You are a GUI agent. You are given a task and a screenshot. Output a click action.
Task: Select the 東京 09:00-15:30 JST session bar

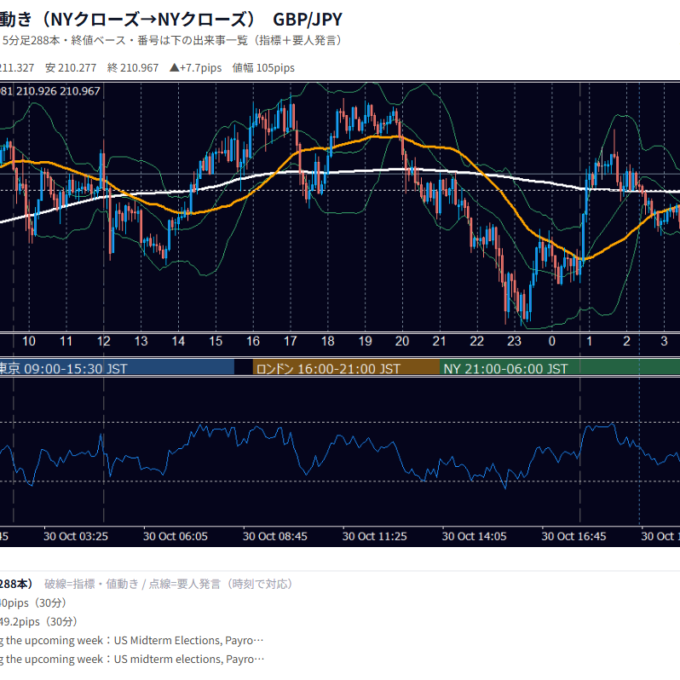117,368
